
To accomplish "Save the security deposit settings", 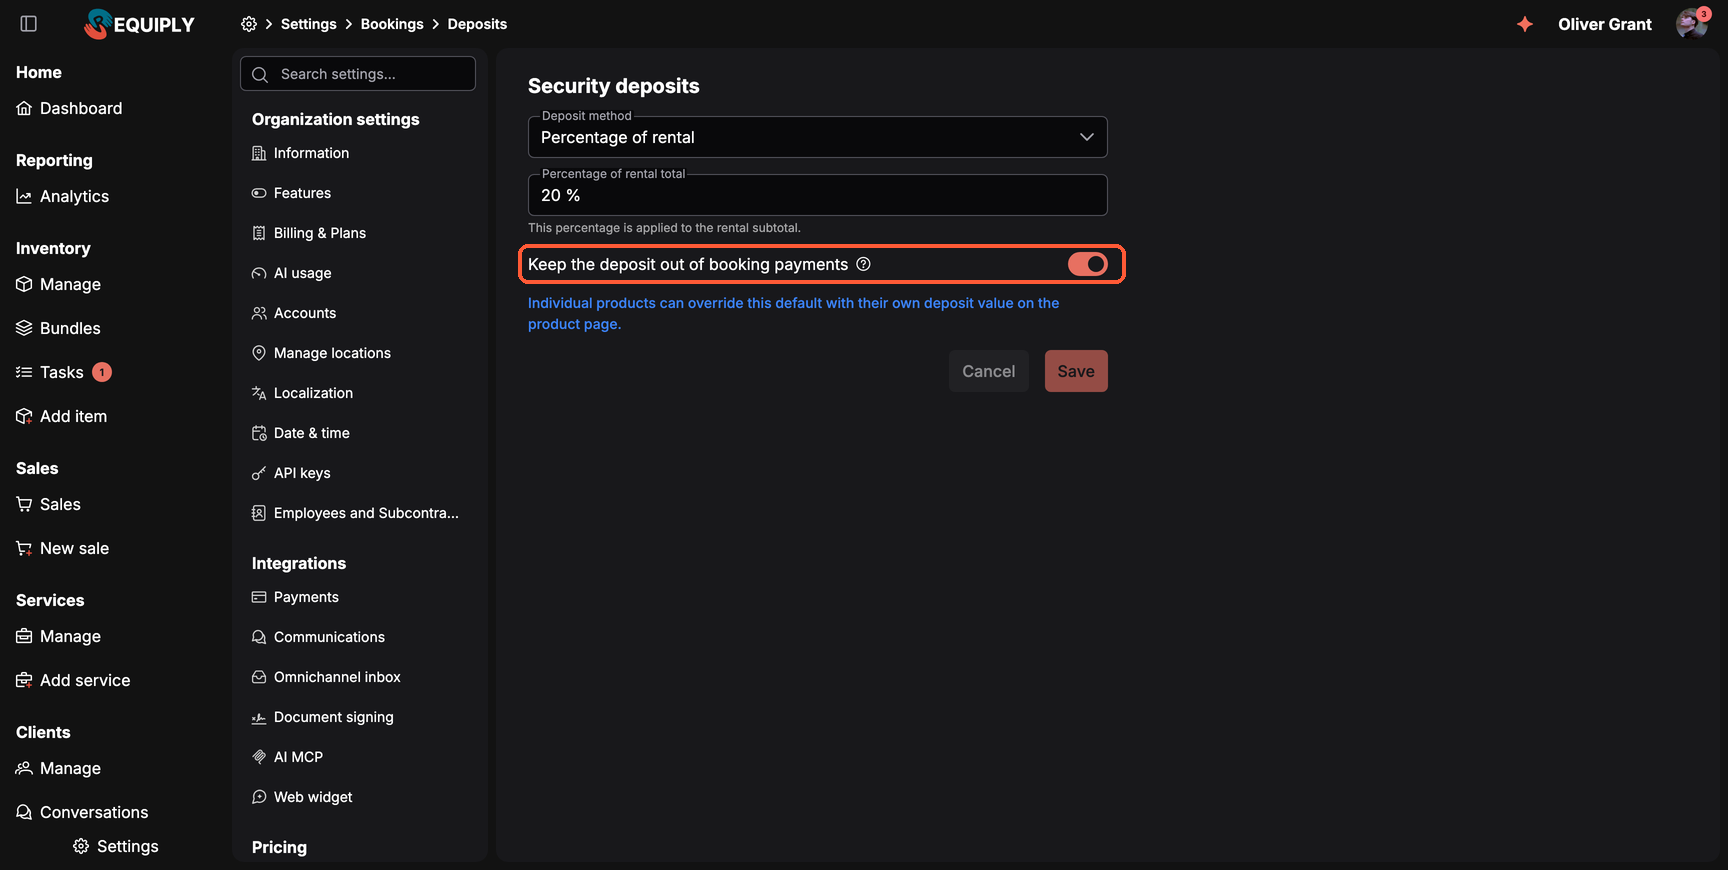I will [1076, 371].
